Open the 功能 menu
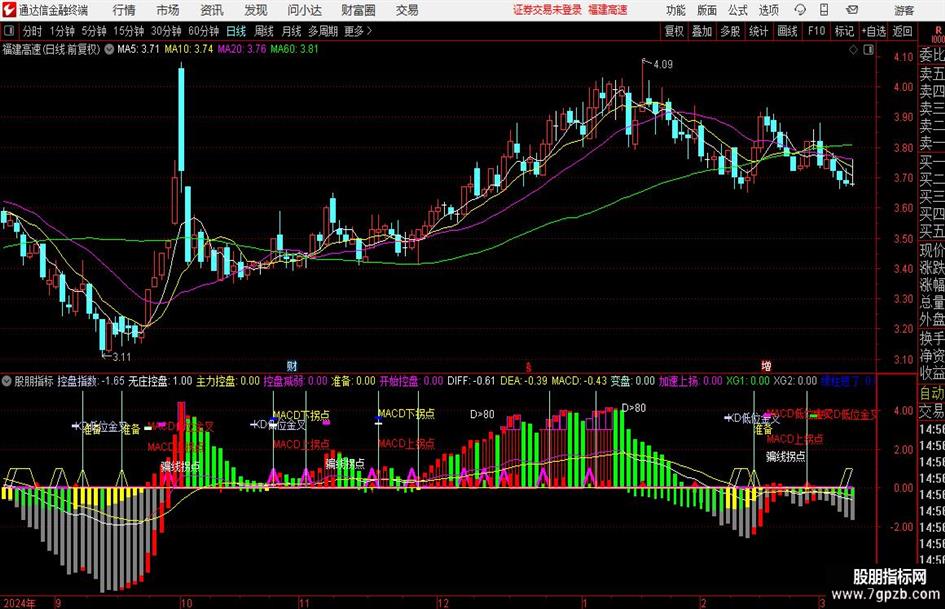This screenshot has height=609, width=945. coord(676,10)
